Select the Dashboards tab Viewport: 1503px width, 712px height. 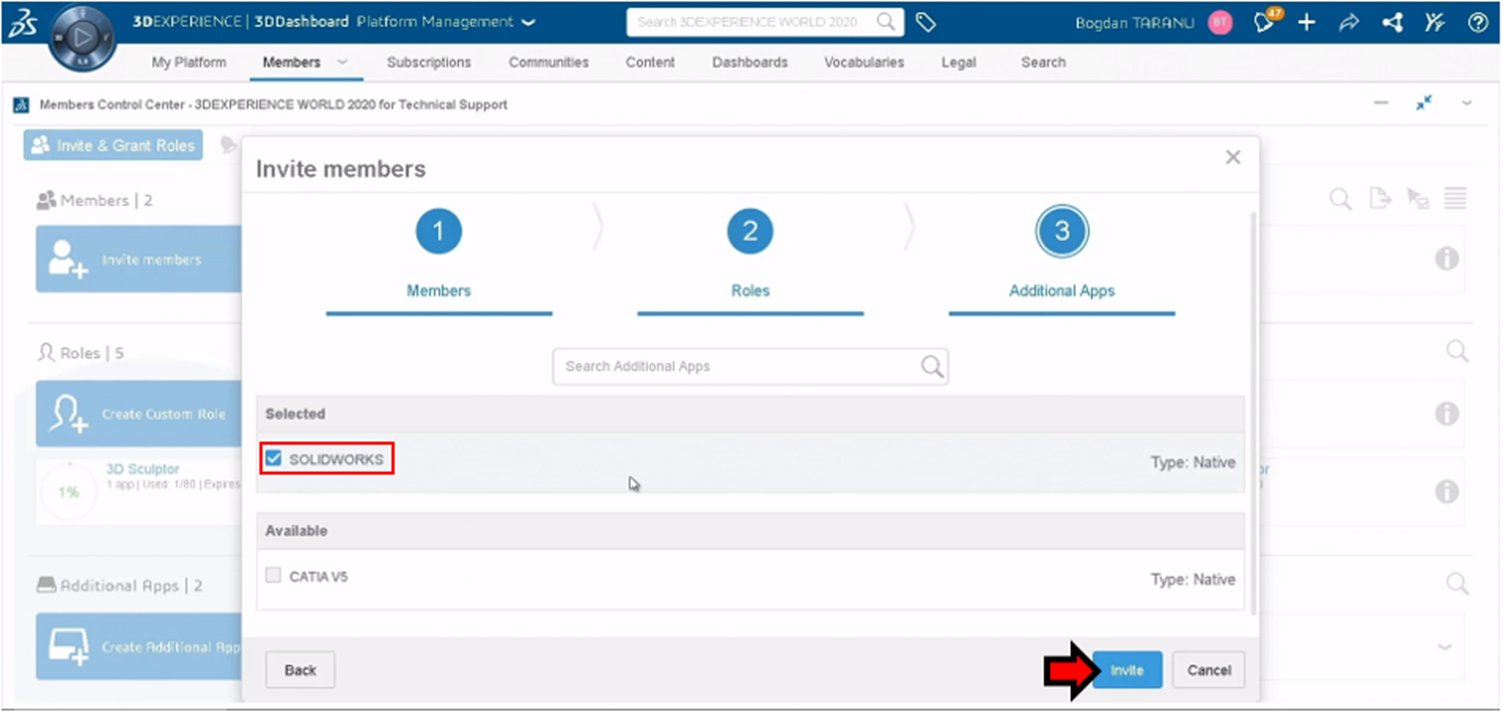[750, 62]
